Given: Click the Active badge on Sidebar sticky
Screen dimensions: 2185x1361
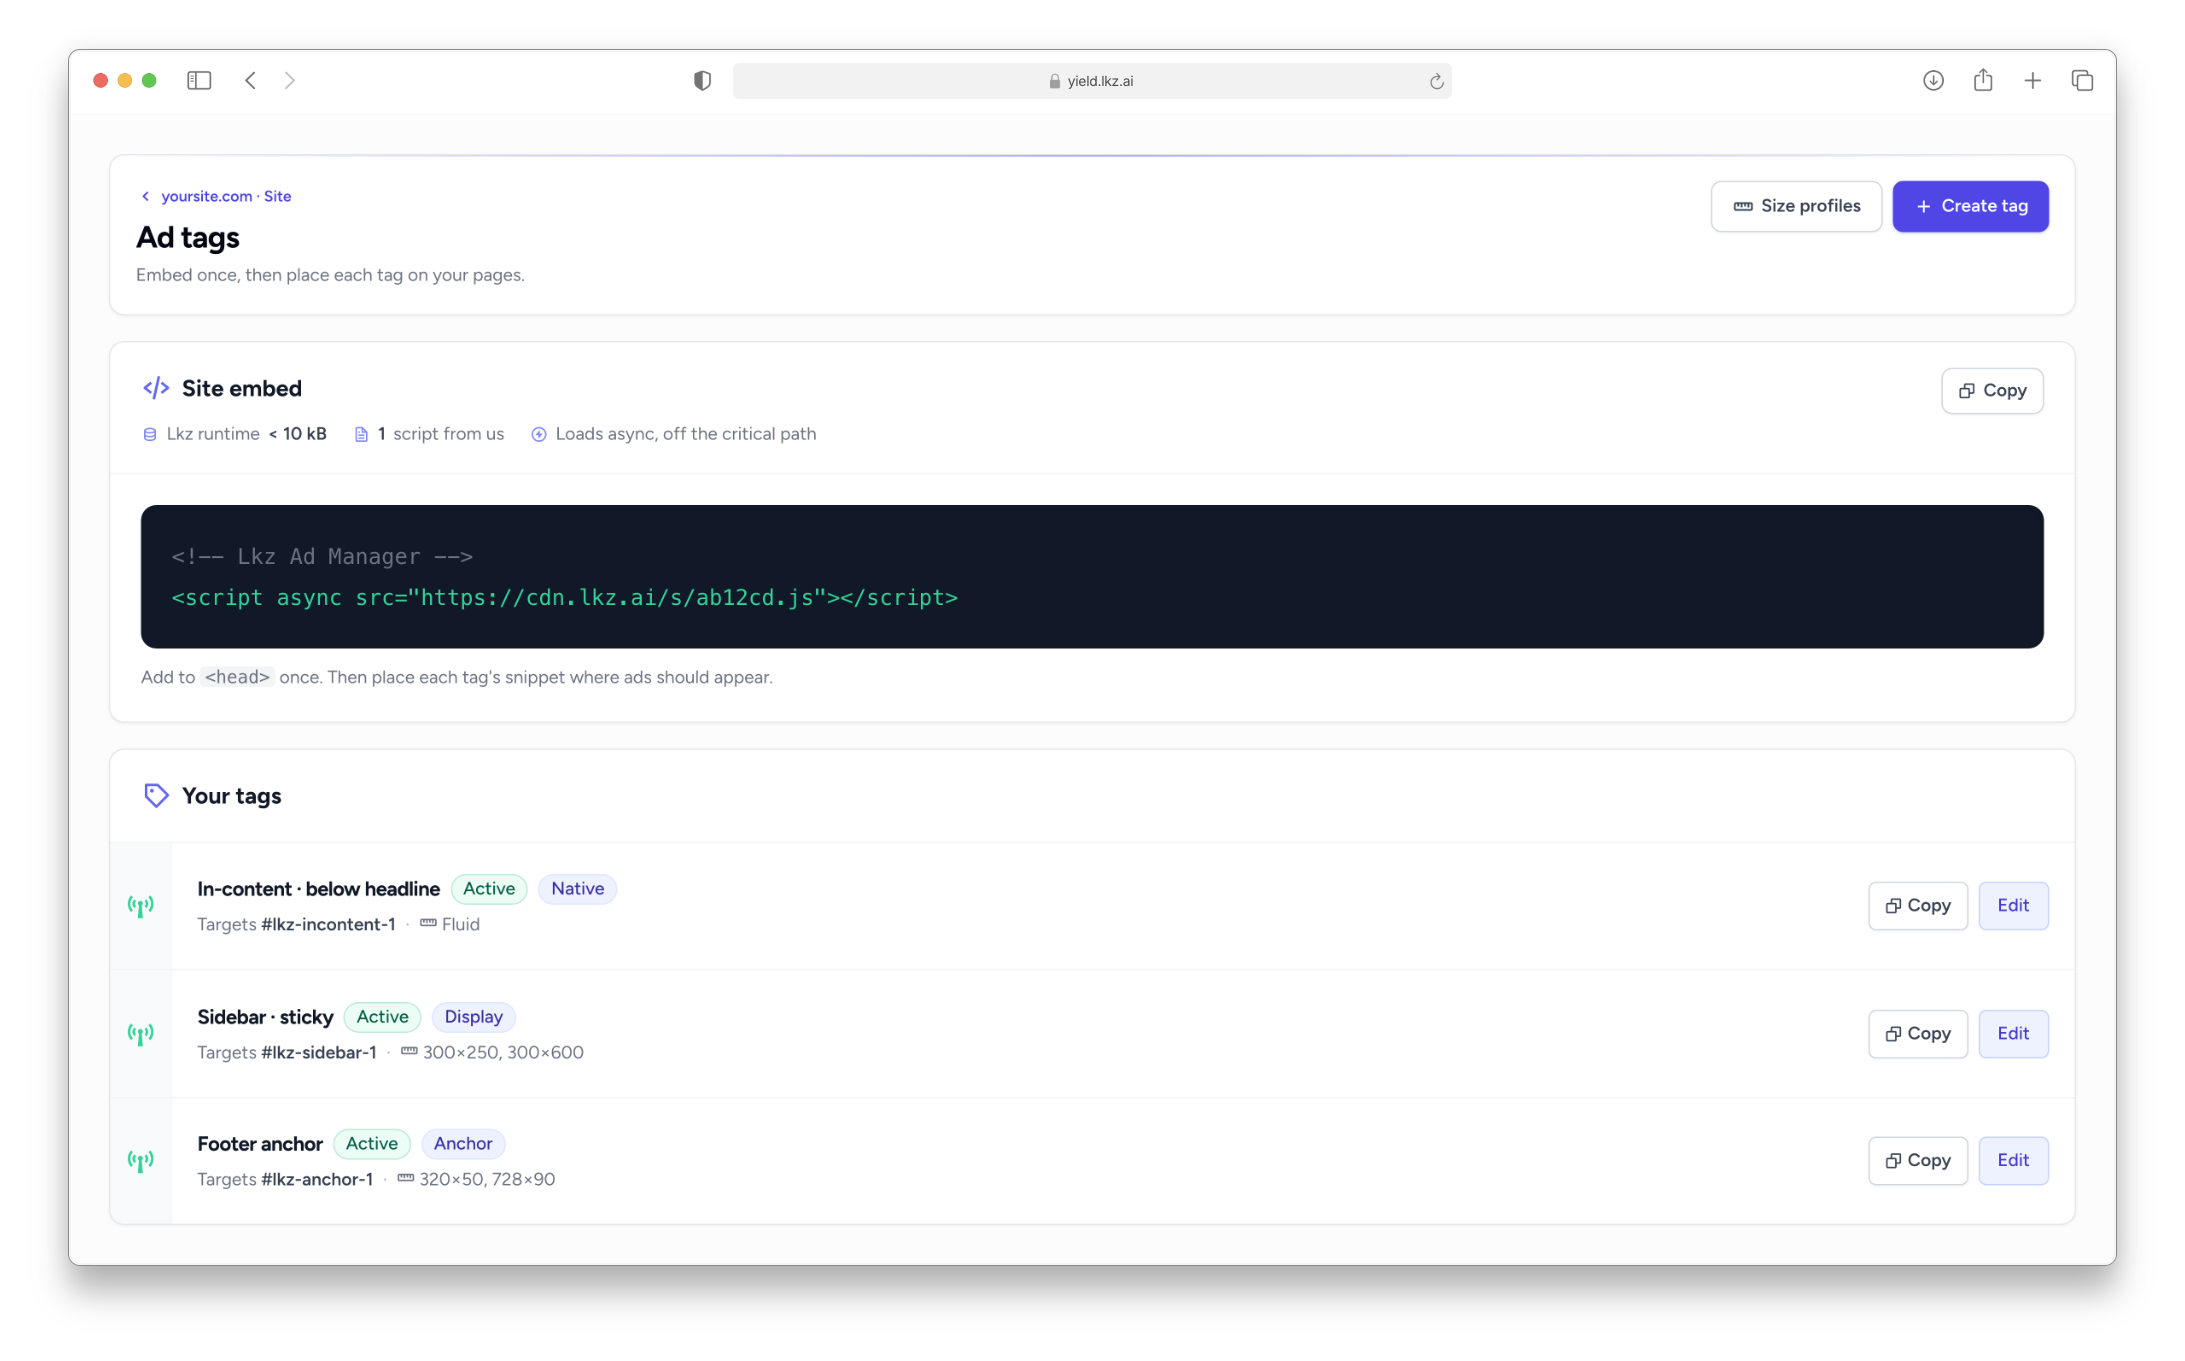Looking at the screenshot, I should tap(383, 1017).
